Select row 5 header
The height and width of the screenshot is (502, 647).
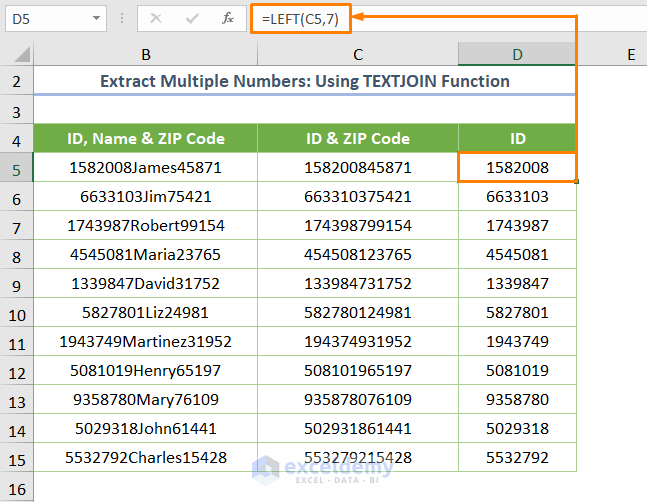pos(17,168)
